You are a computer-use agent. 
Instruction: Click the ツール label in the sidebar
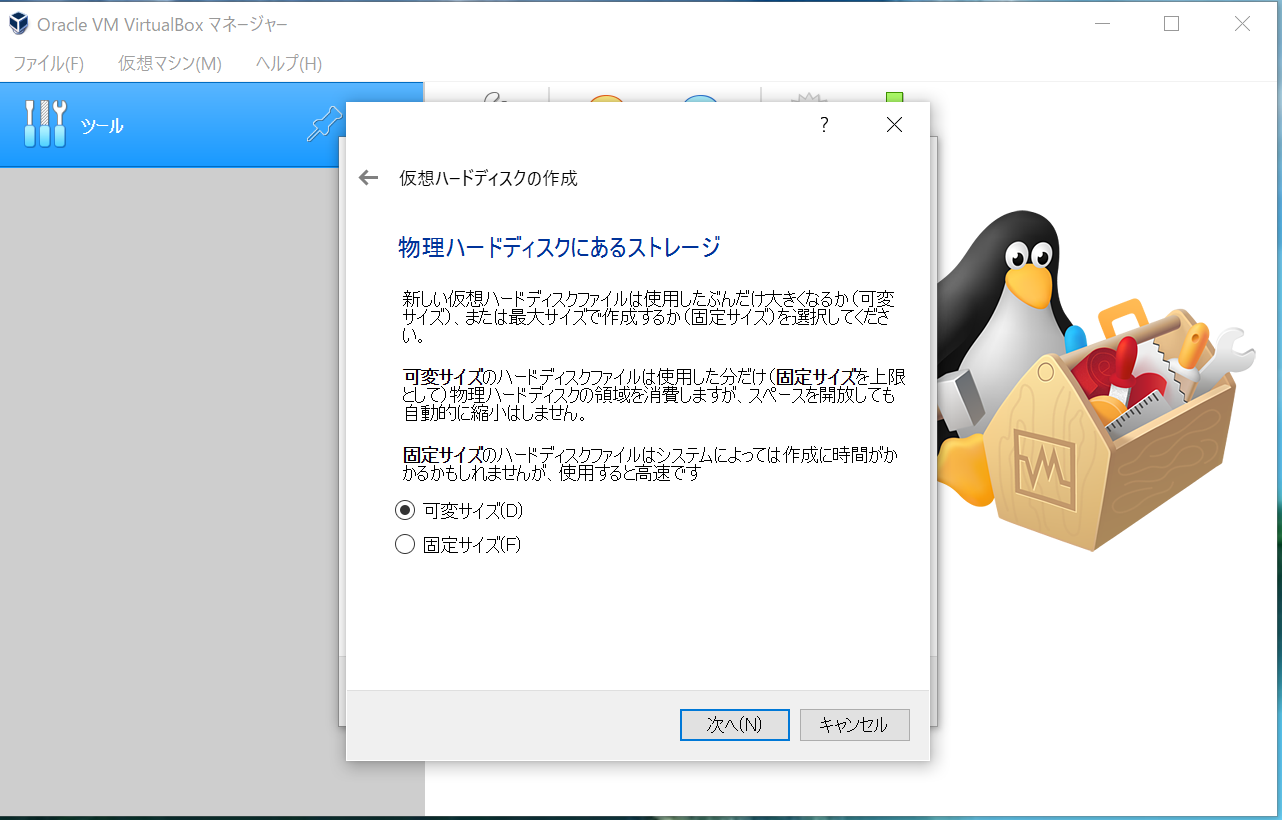(x=102, y=126)
